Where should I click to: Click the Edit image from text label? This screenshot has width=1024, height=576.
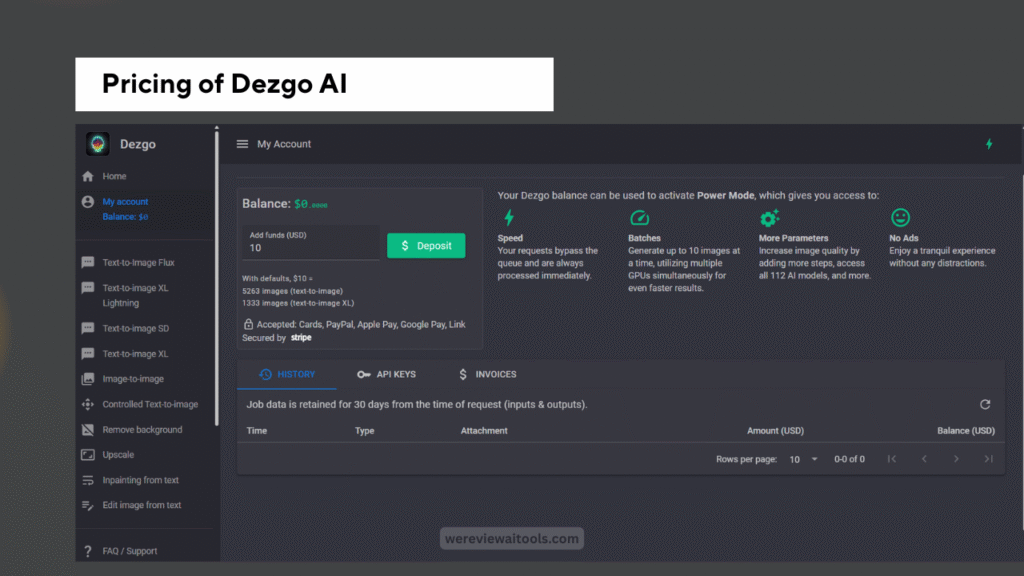click(142, 505)
